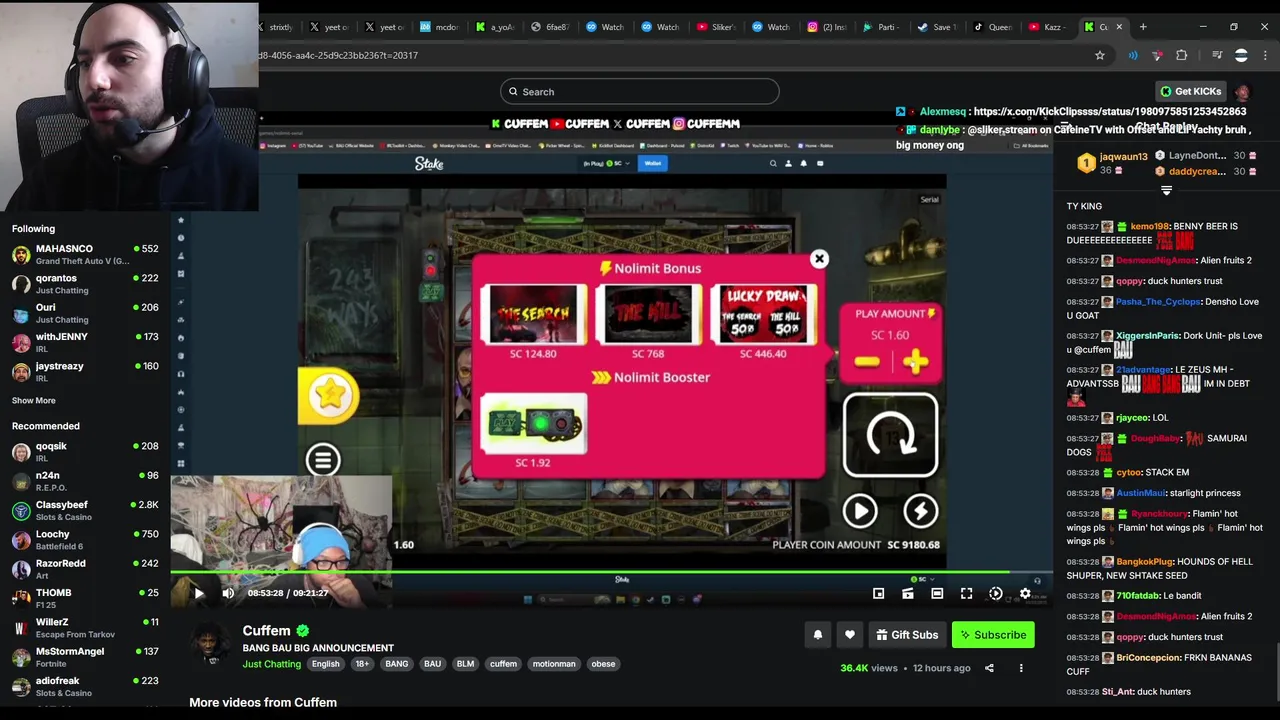Open Chrome three-dot menu
The width and height of the screenshot is (1280, 720).
pos(1265,55)
